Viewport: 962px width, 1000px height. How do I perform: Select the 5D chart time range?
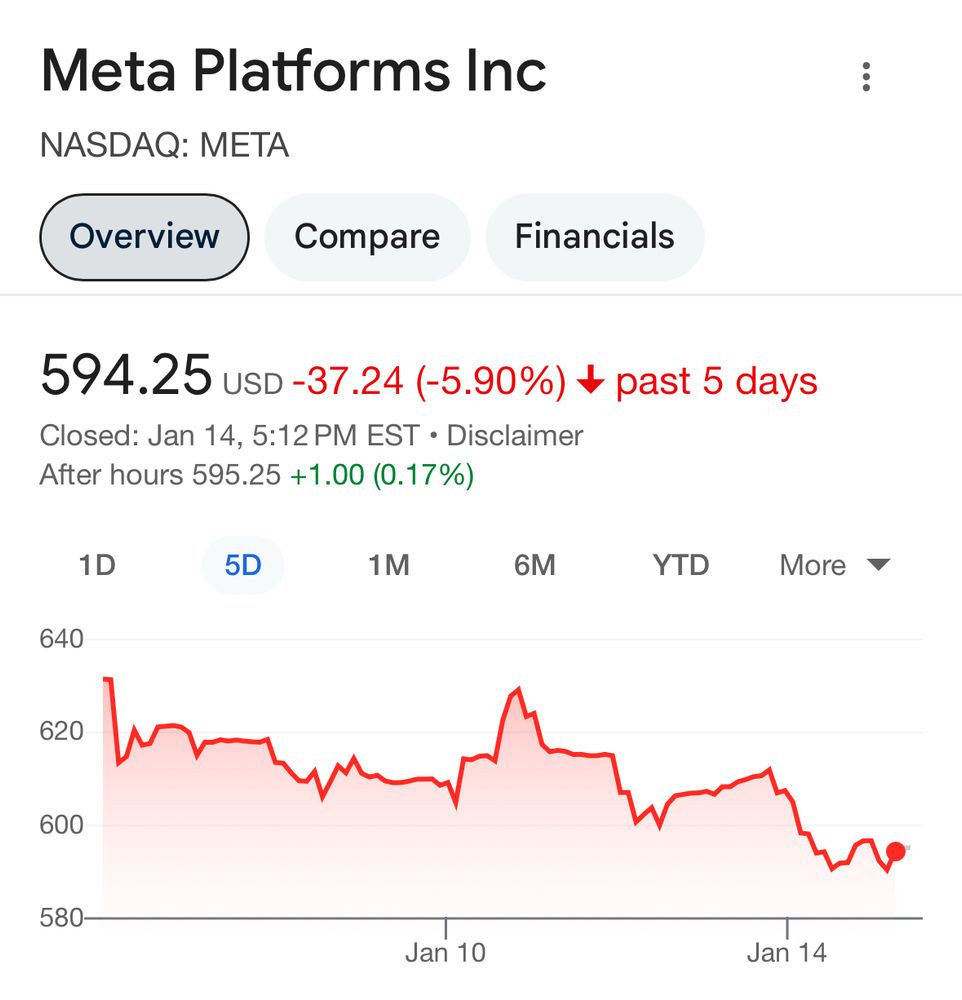(243, 565)
